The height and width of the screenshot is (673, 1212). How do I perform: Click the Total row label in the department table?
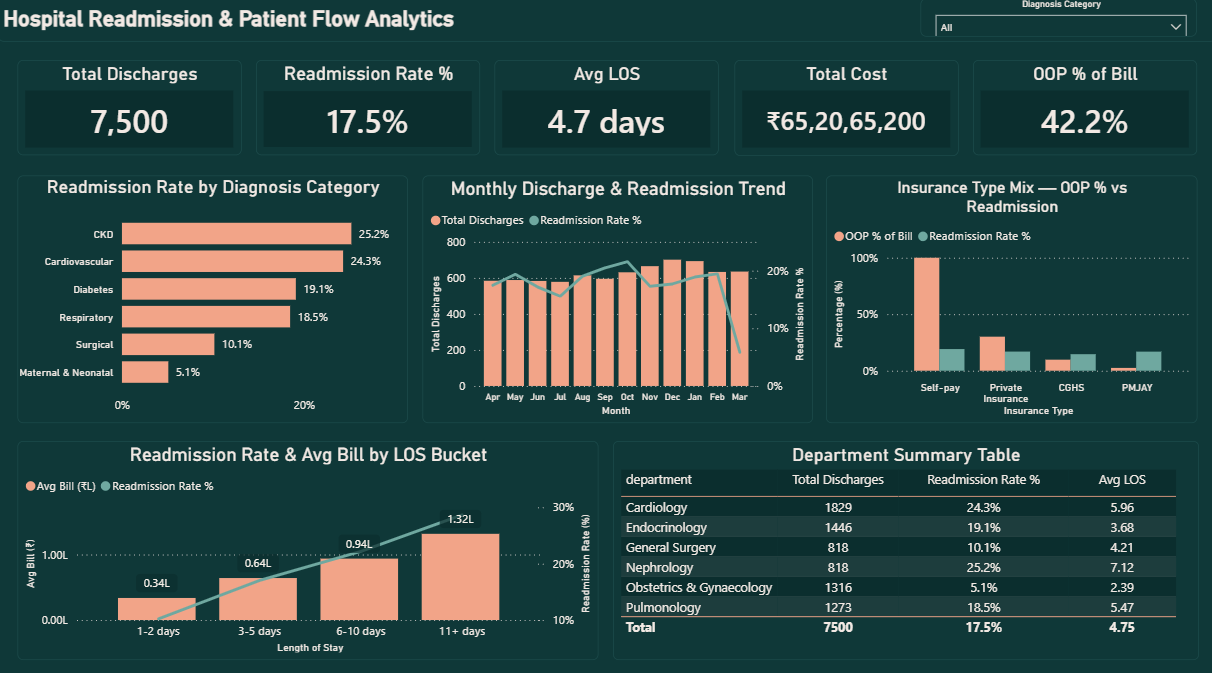click(641, 627)
